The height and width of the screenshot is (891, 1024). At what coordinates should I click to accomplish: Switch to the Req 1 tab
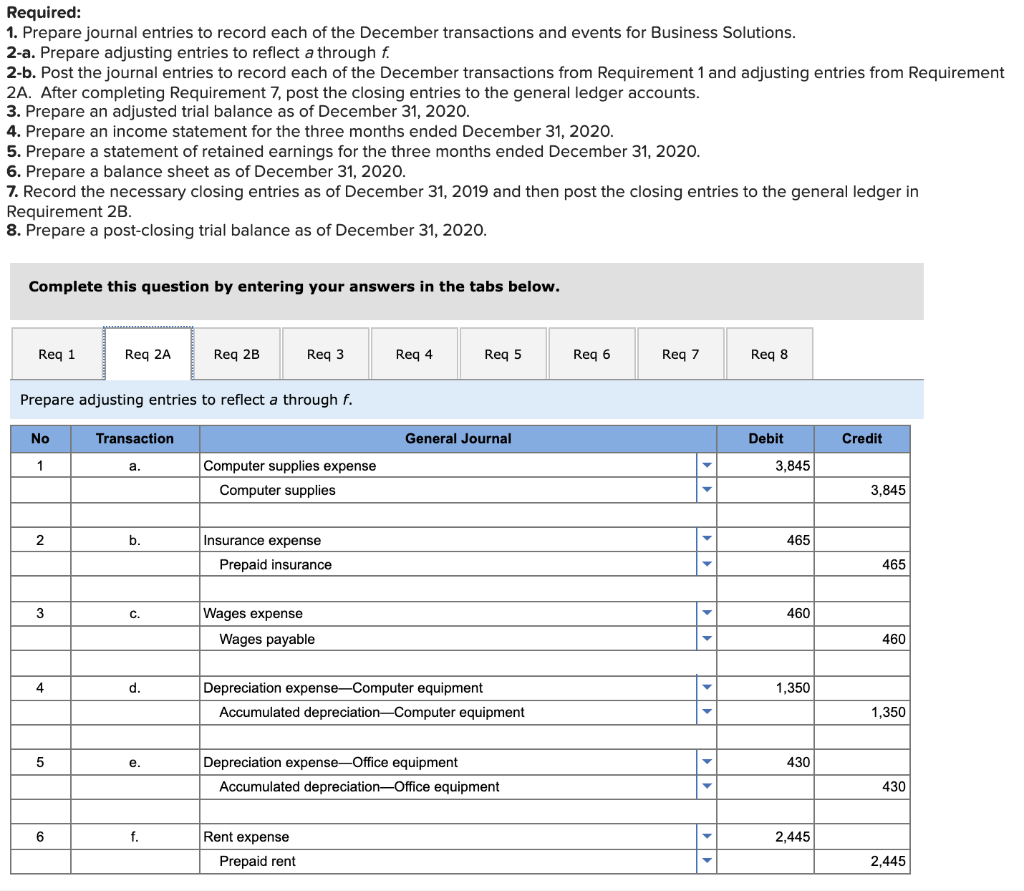[x=55, y=353]
